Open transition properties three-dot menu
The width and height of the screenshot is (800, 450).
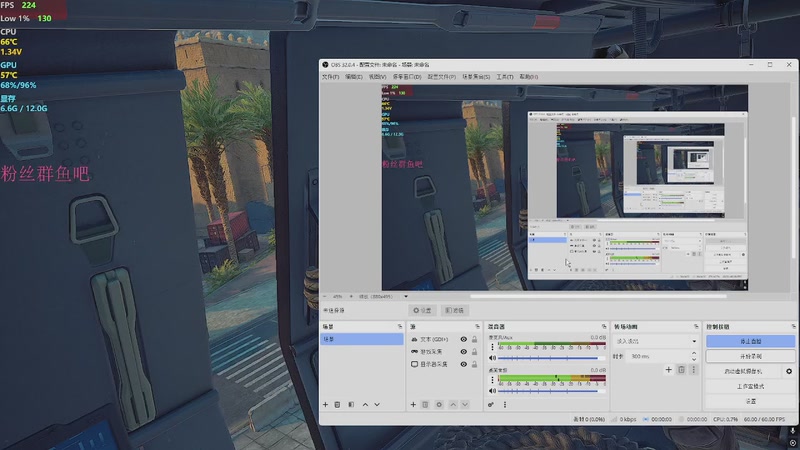693,369
